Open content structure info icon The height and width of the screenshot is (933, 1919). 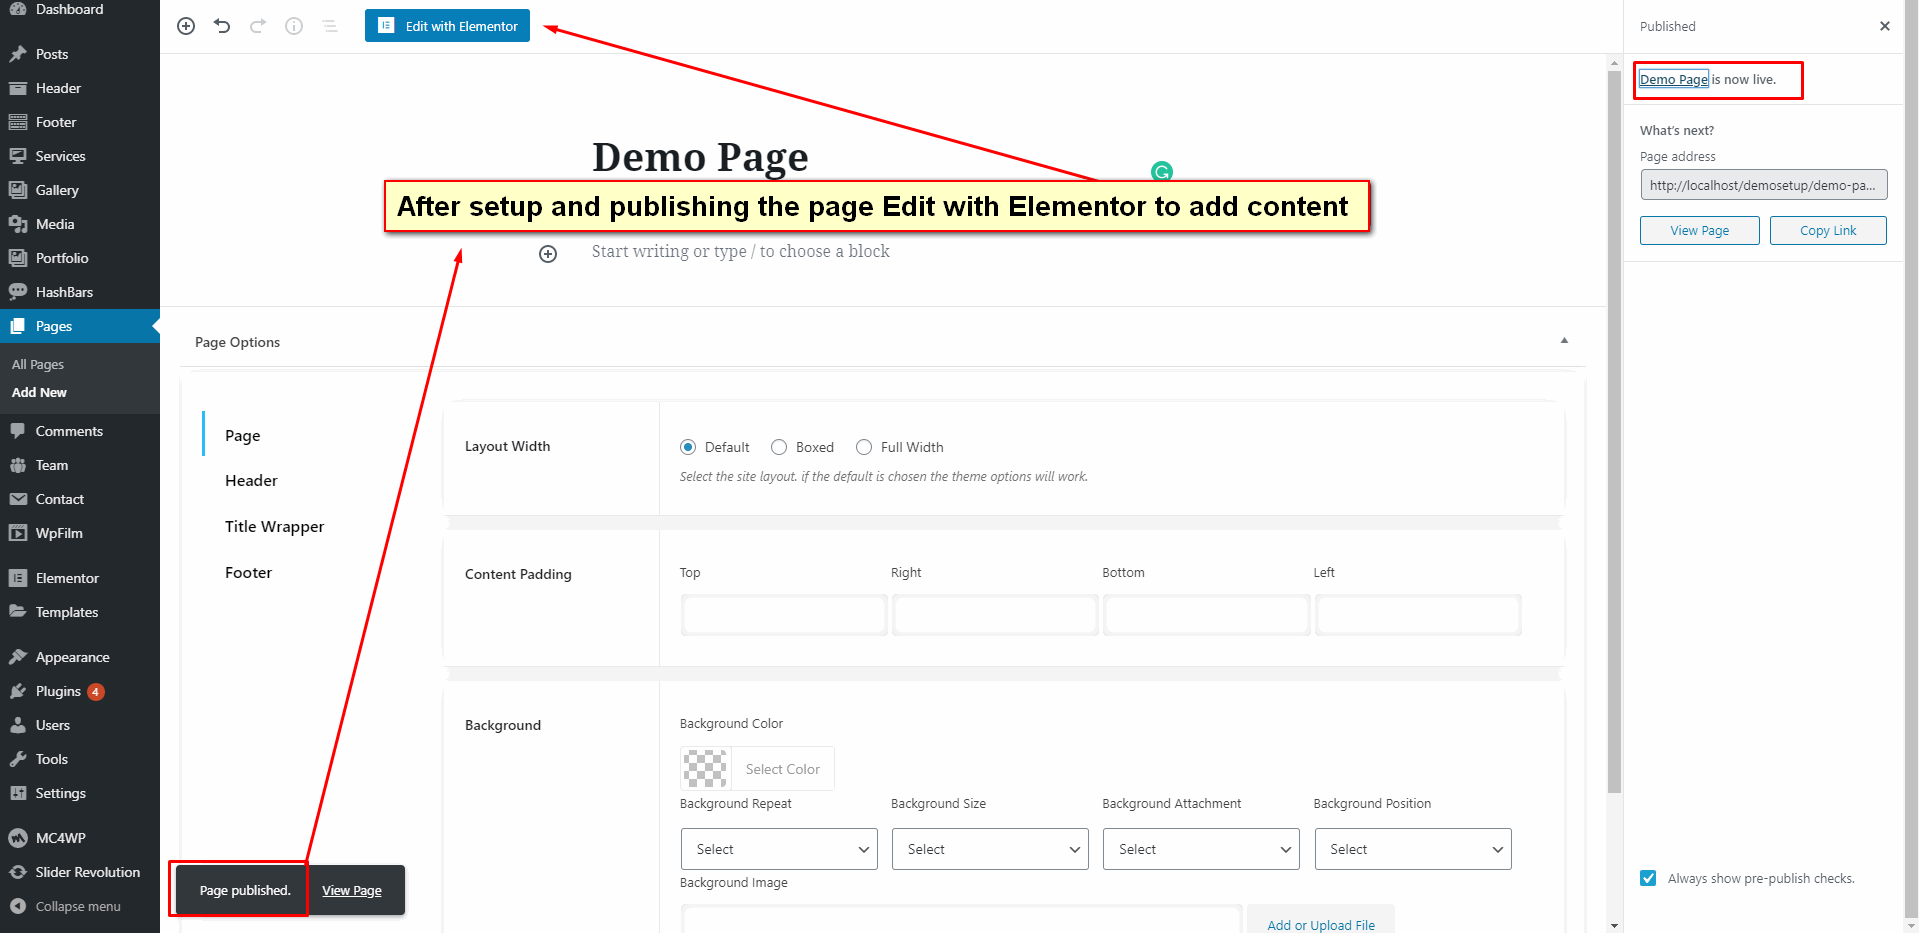tap(294, 26)
